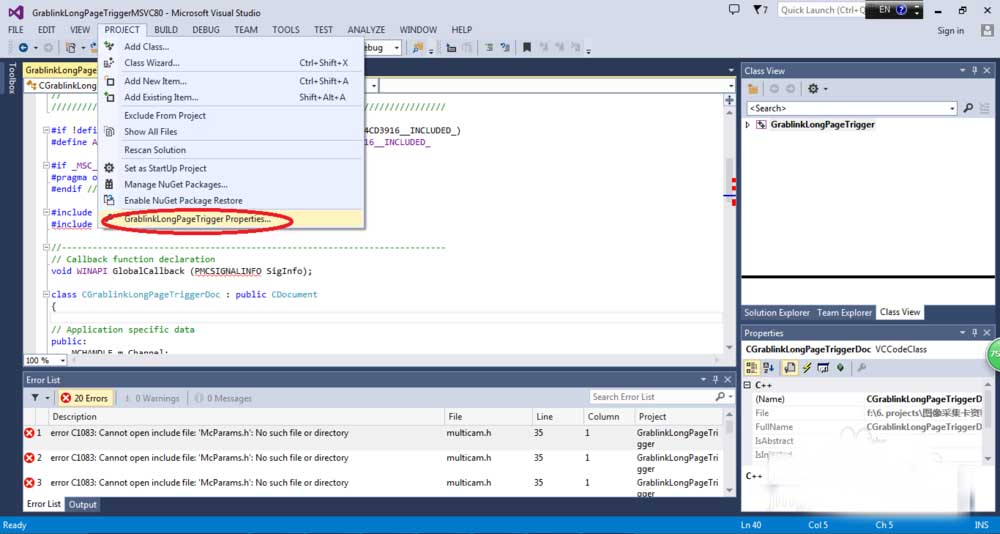Click the feedback speech bubble icon

pyautogui.click(x=734, y=10)
